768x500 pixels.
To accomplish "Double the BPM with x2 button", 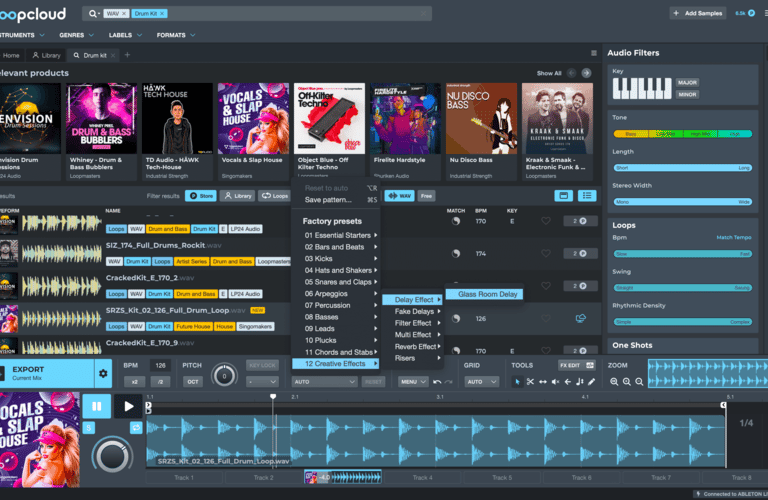I will (x=135, y=381).
